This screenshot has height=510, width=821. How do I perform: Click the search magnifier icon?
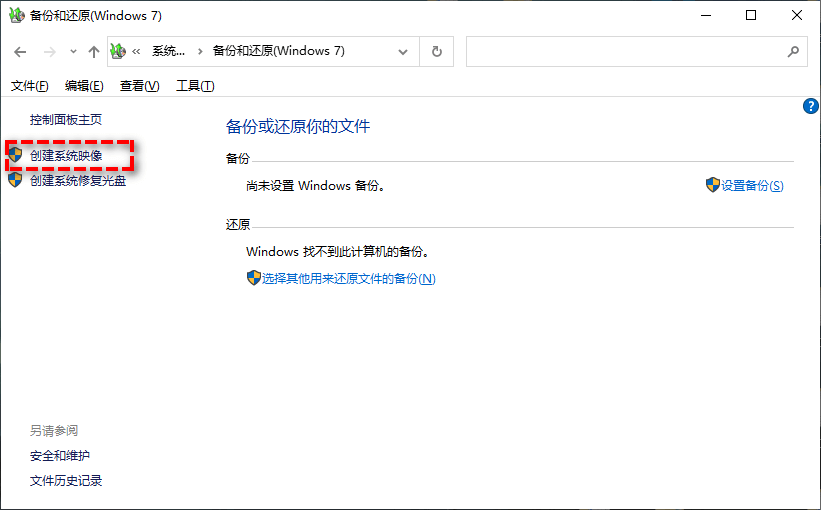[x=794, y=52]
